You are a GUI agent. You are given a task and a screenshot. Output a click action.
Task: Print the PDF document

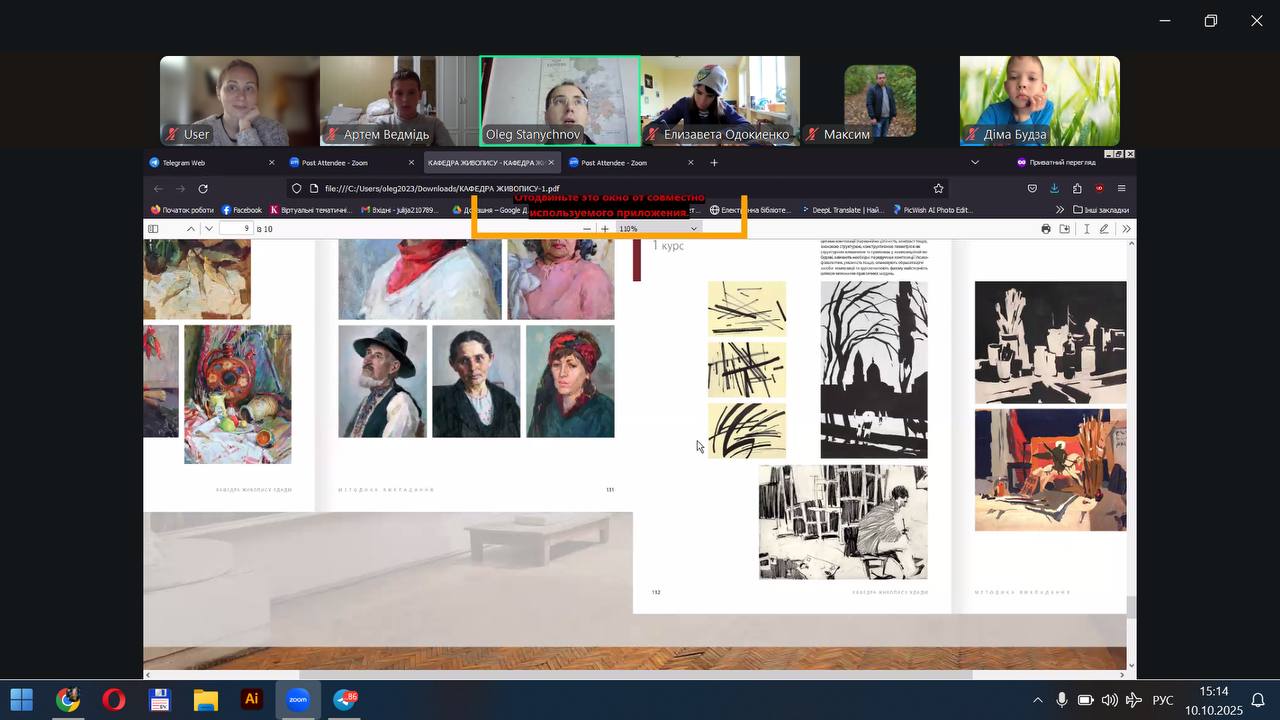[x=1046, y=229]
